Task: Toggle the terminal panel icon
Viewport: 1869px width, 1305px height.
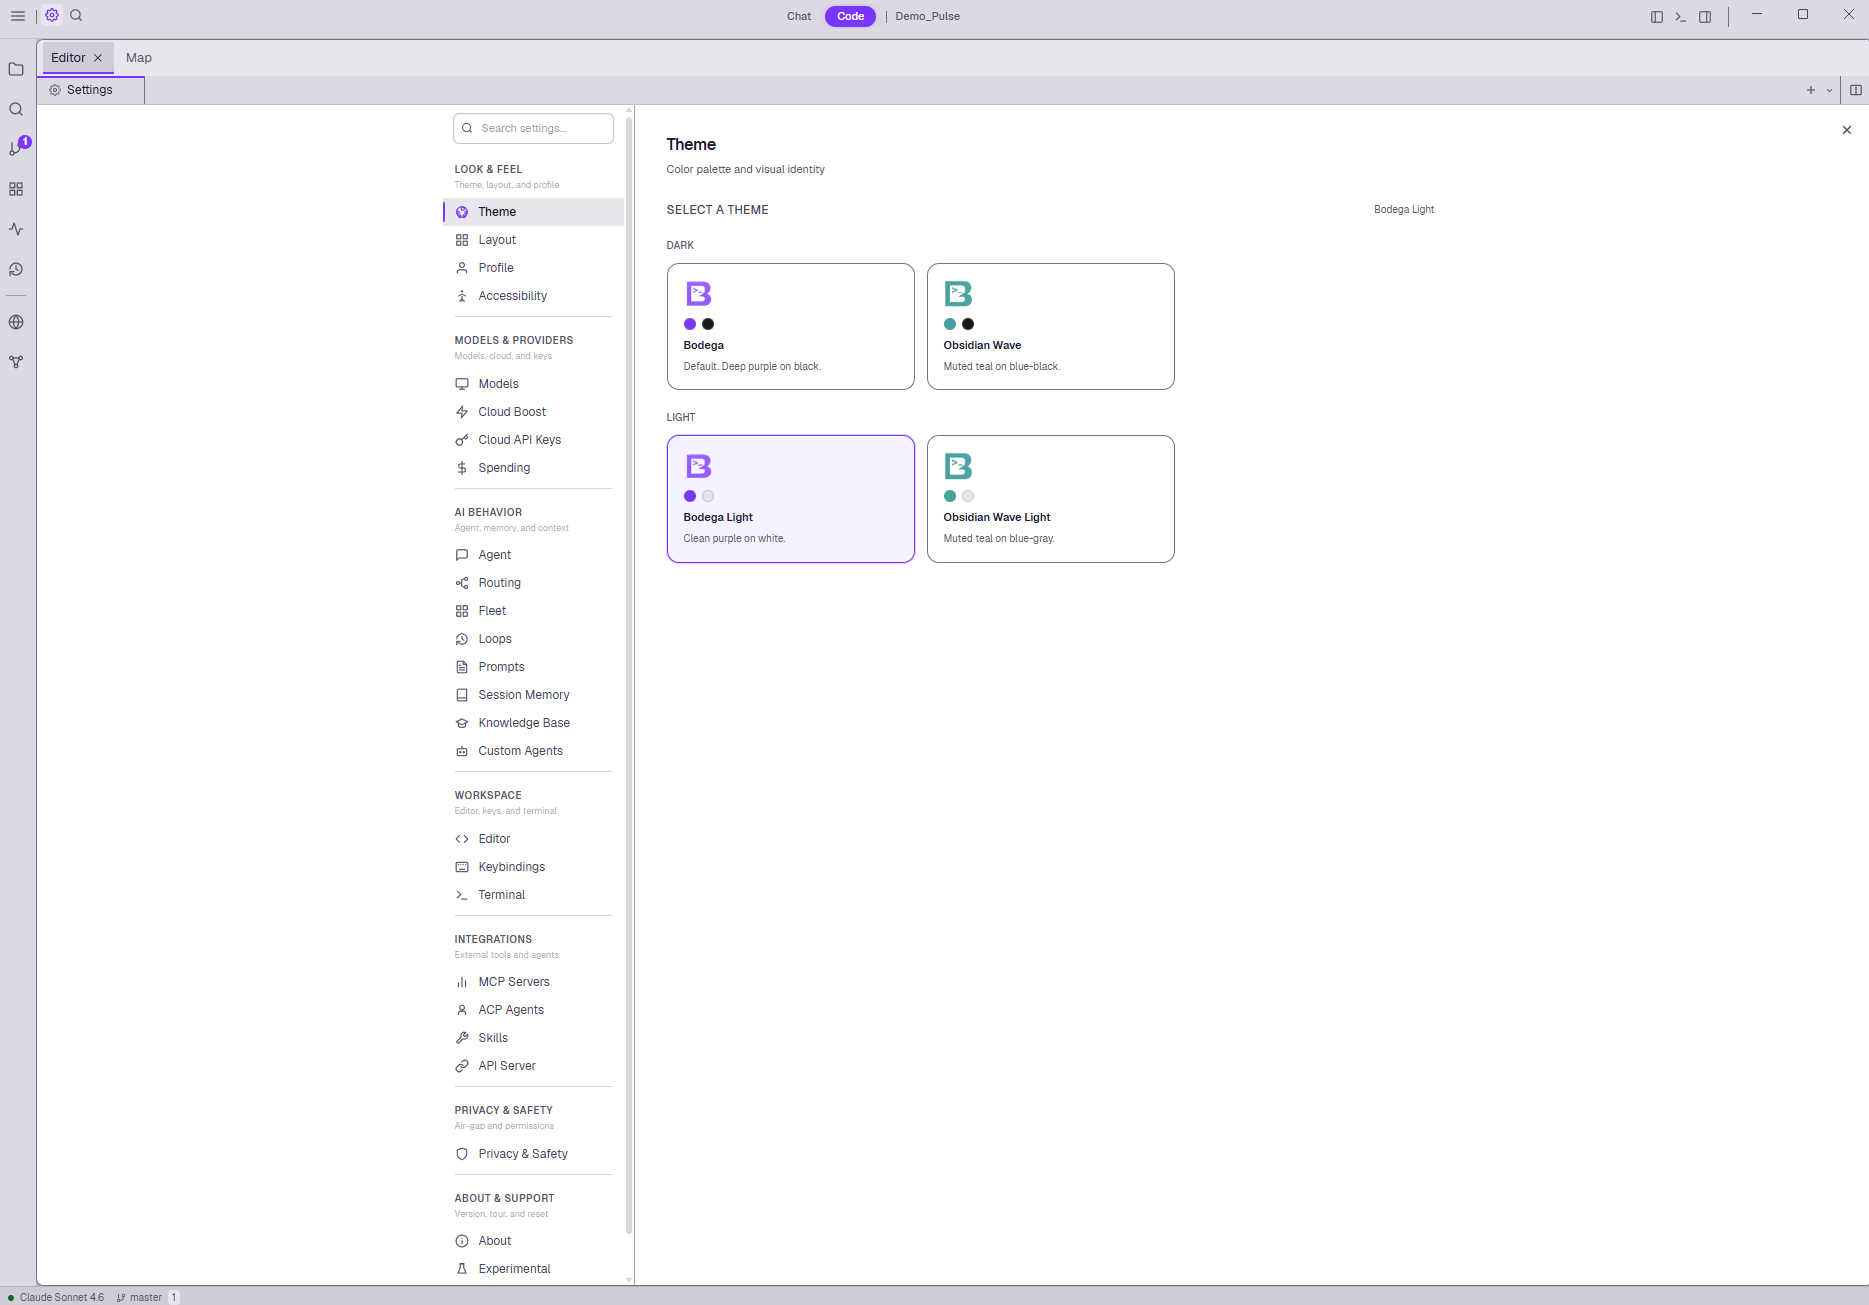Action: (x=1681, y=16)
